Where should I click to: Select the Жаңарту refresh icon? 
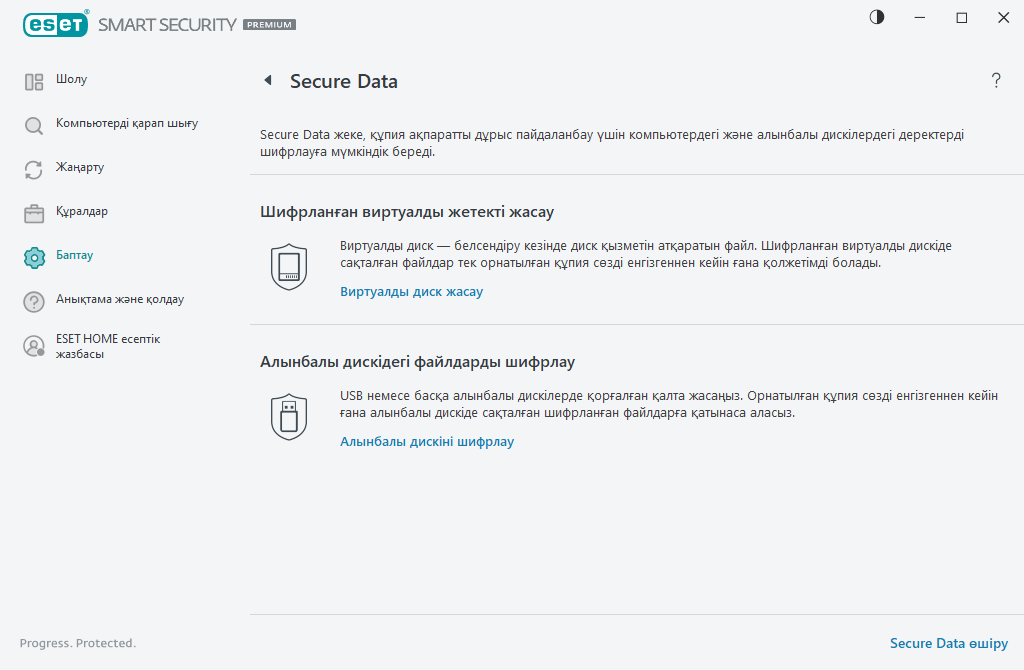coord(34,168)
